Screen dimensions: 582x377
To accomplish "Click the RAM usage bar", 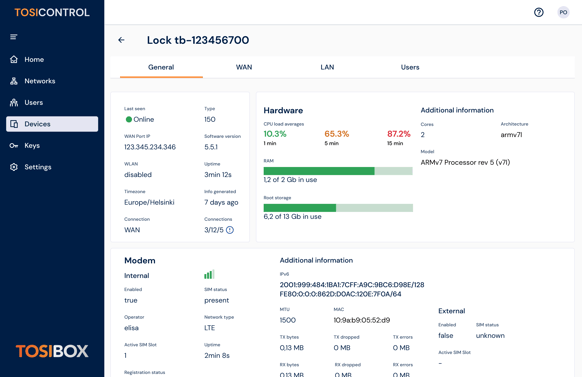I will coord(338,171).
